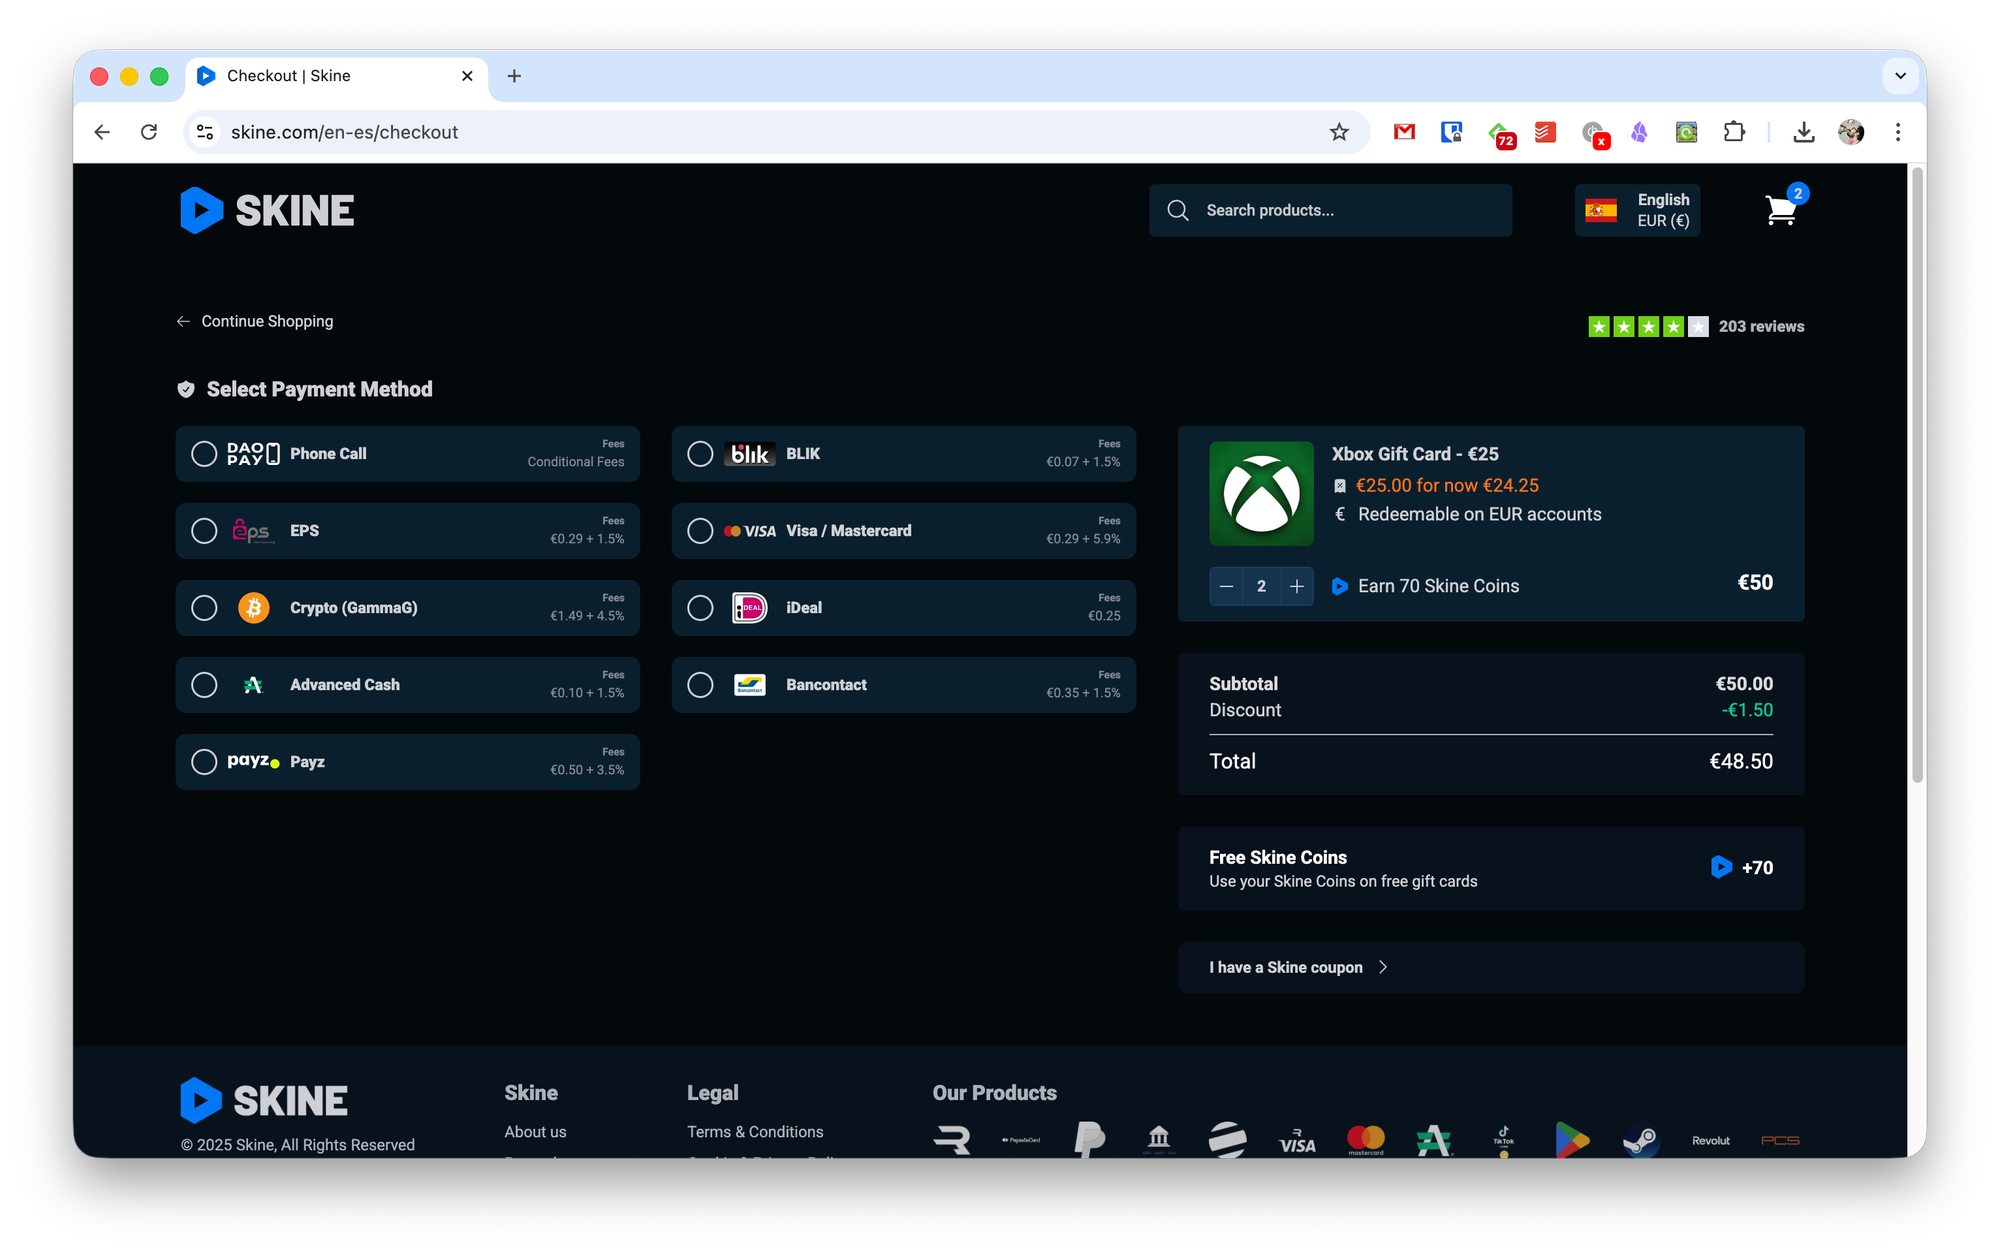
Task: Increase Xbox gift card quantity
Action: pyautogui.click(x=1297, y=587)
